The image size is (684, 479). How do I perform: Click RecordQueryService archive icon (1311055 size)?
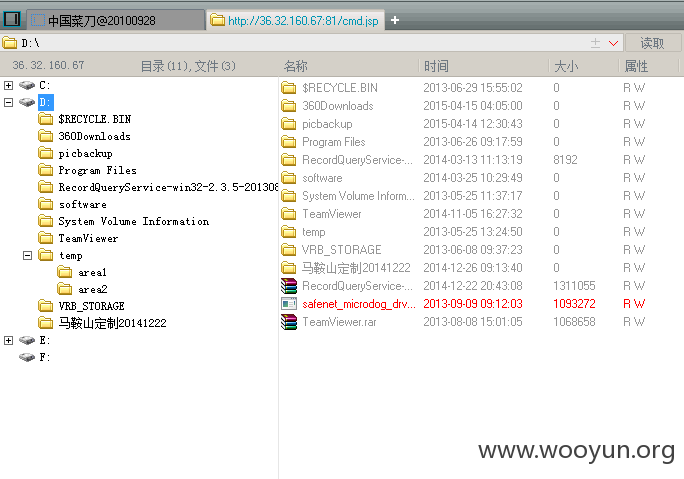coord(289,286)
